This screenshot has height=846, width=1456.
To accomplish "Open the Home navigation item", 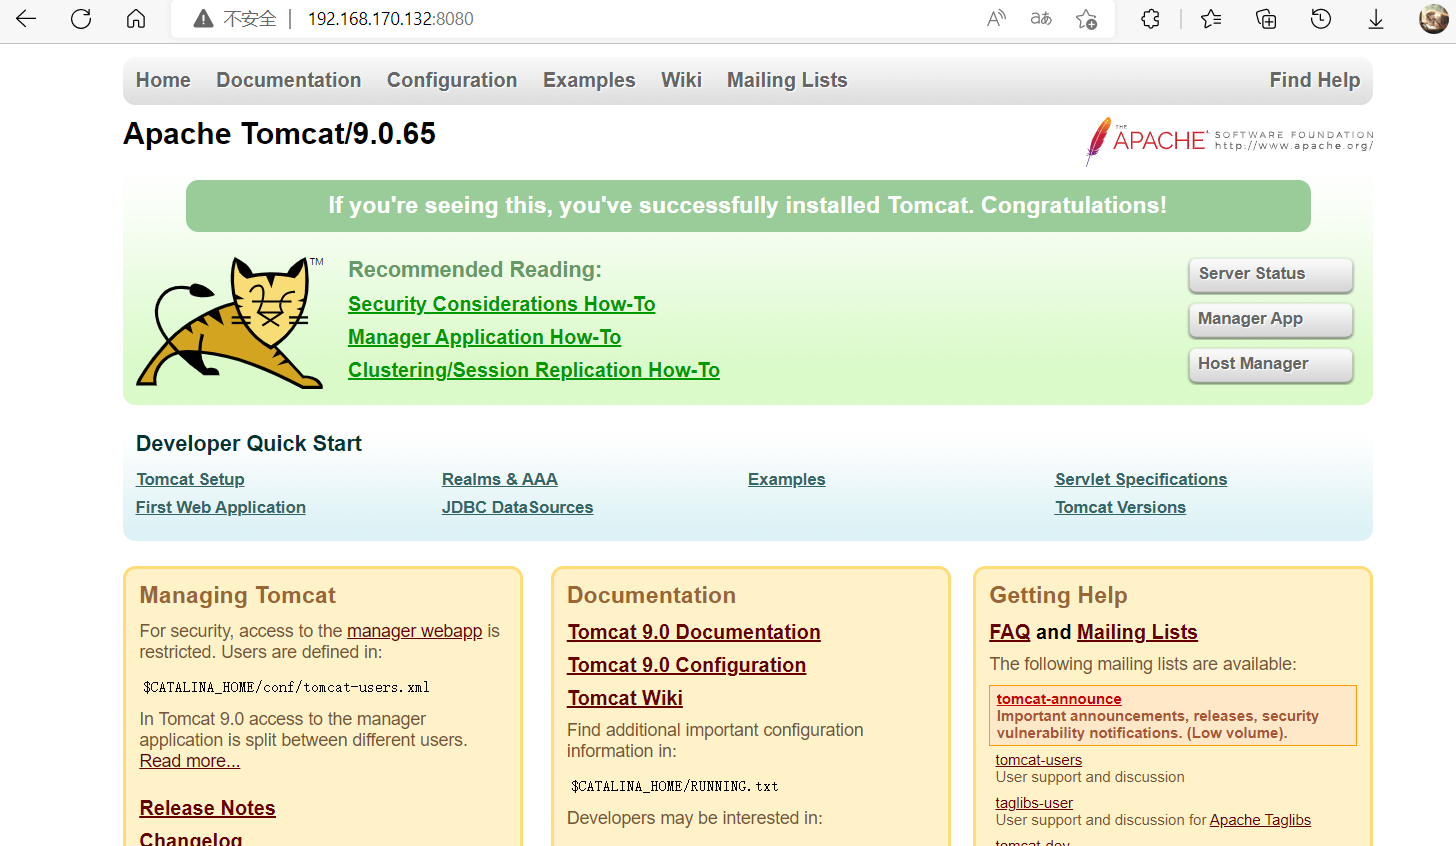I will coord(163,80).
